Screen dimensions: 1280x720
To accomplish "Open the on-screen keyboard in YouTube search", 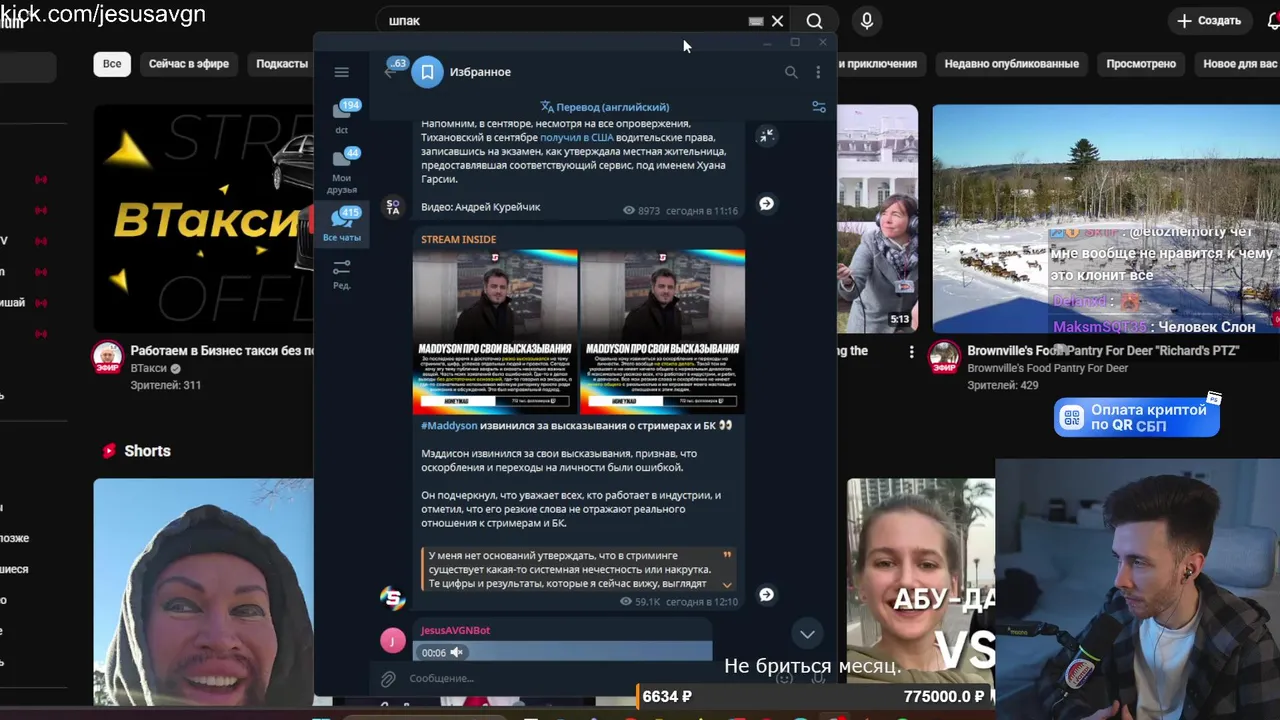I will click(x=756, y=21).
